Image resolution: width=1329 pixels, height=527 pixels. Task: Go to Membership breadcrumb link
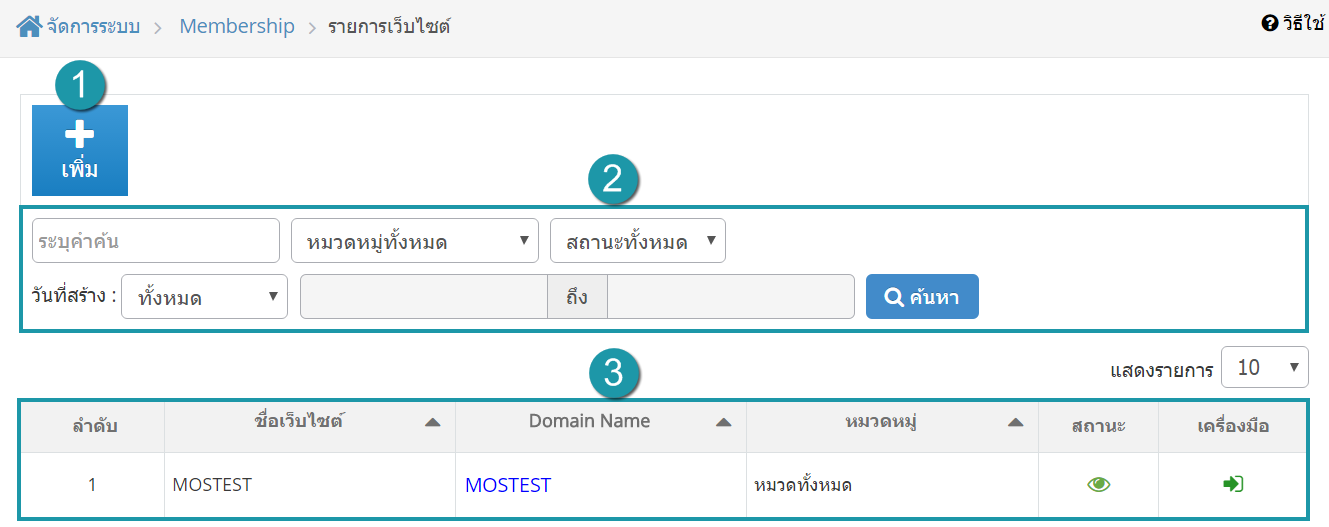point(237,26)
